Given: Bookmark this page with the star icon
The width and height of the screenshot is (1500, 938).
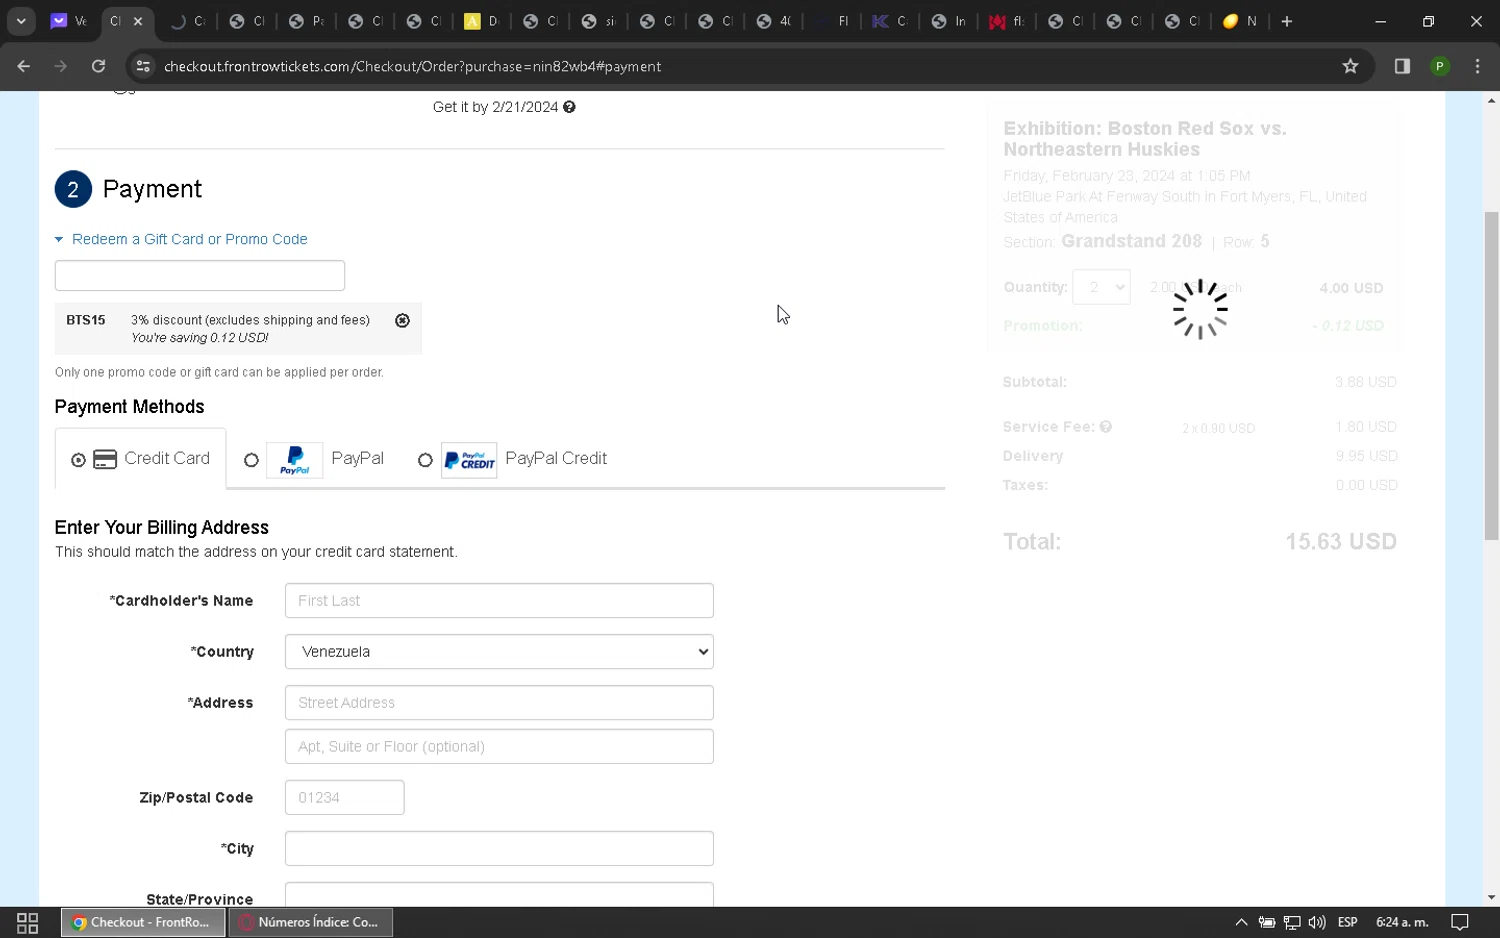Looking at the screenshot, I should 1350,66.
